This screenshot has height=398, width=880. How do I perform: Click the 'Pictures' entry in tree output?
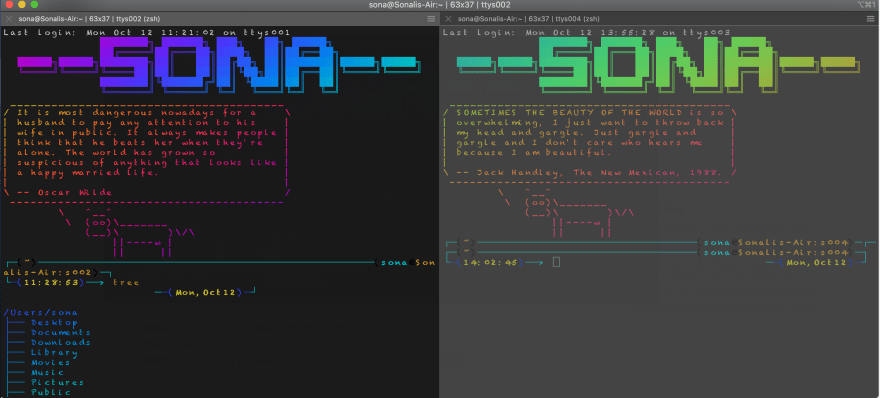(x=57, y=383)
